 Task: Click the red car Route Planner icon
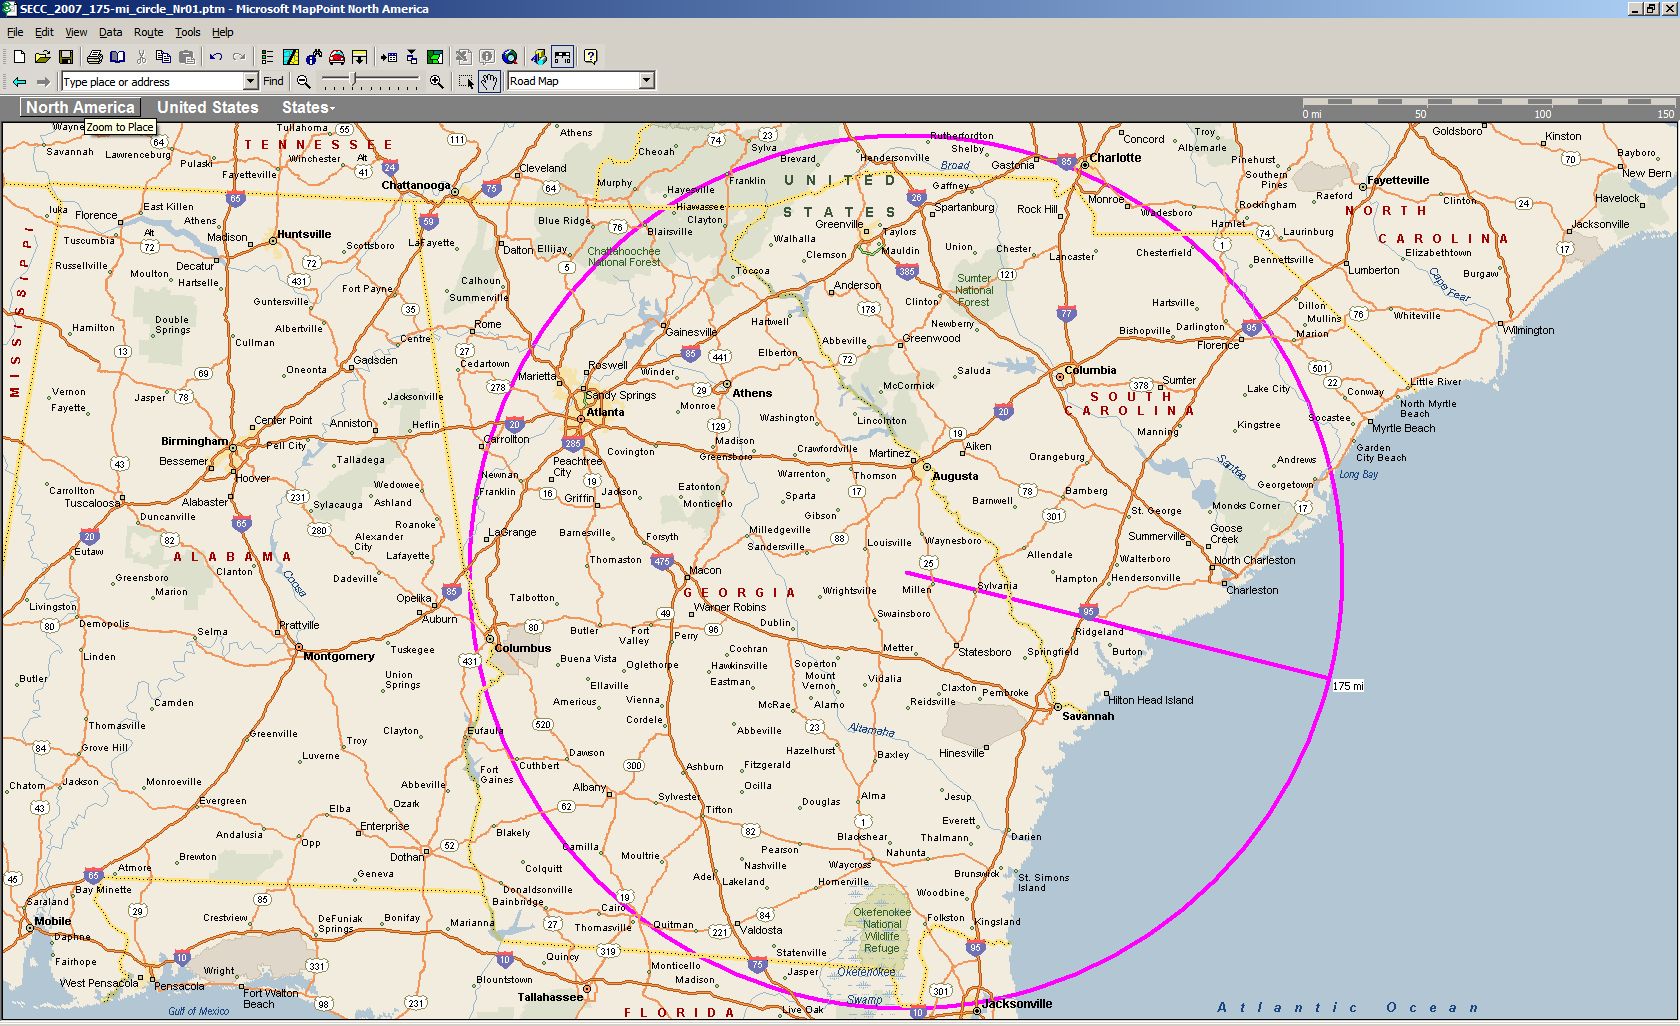coord(337,57)
